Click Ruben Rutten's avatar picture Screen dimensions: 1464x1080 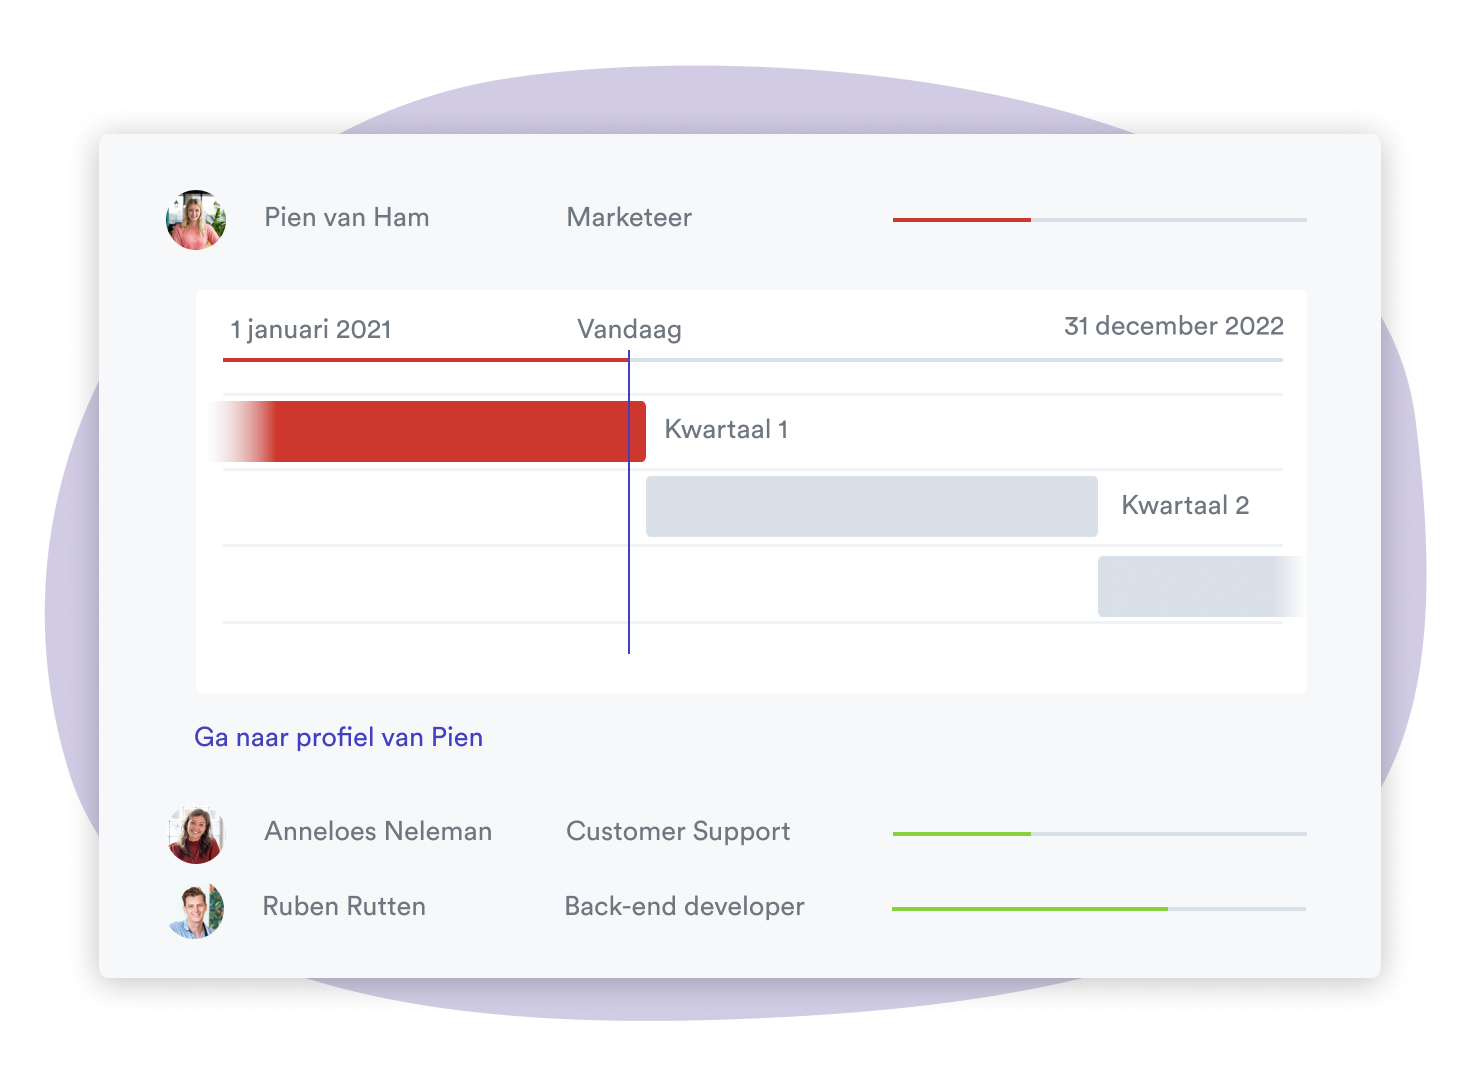[x=196, y=910]
